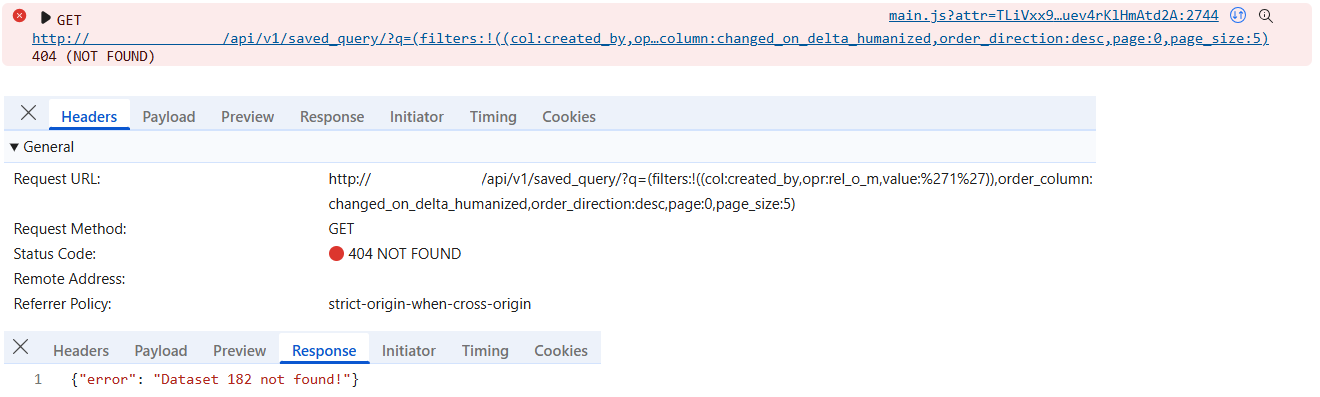Show the Timing tab in lower panel
Screen dimensions: 1320x397
click(485, 350)
